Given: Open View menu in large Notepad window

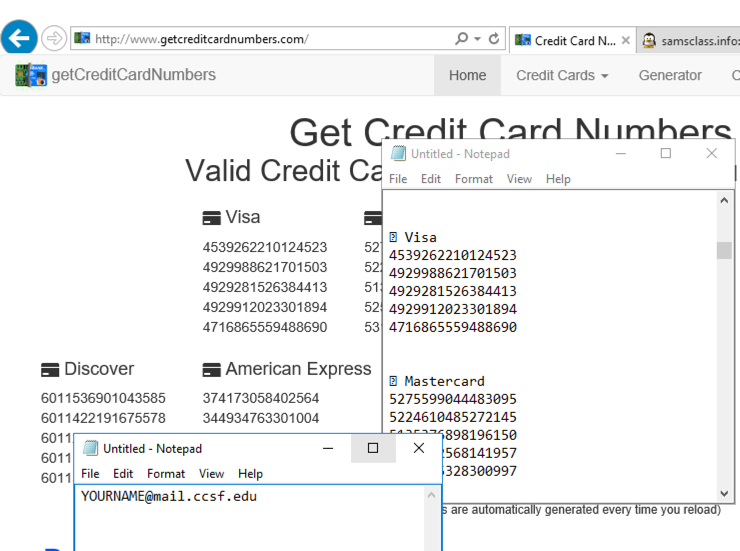Looking at the screenshot, I should (x=519, y=179).
